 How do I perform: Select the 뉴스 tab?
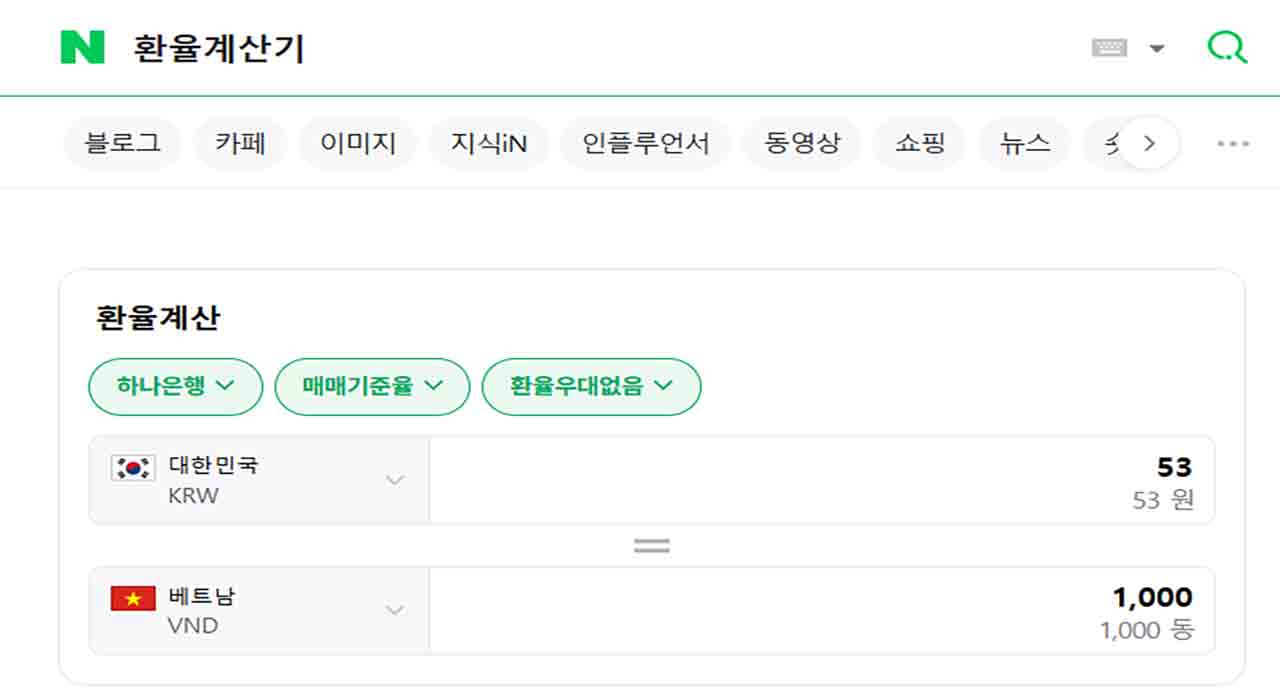(x=1024, y=143)
